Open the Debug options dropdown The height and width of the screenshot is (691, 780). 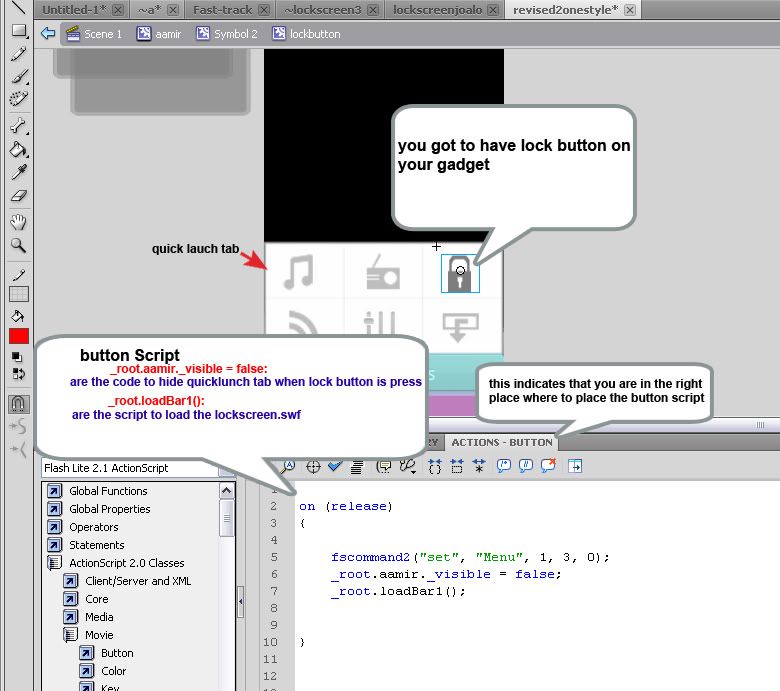click(408, 467)
